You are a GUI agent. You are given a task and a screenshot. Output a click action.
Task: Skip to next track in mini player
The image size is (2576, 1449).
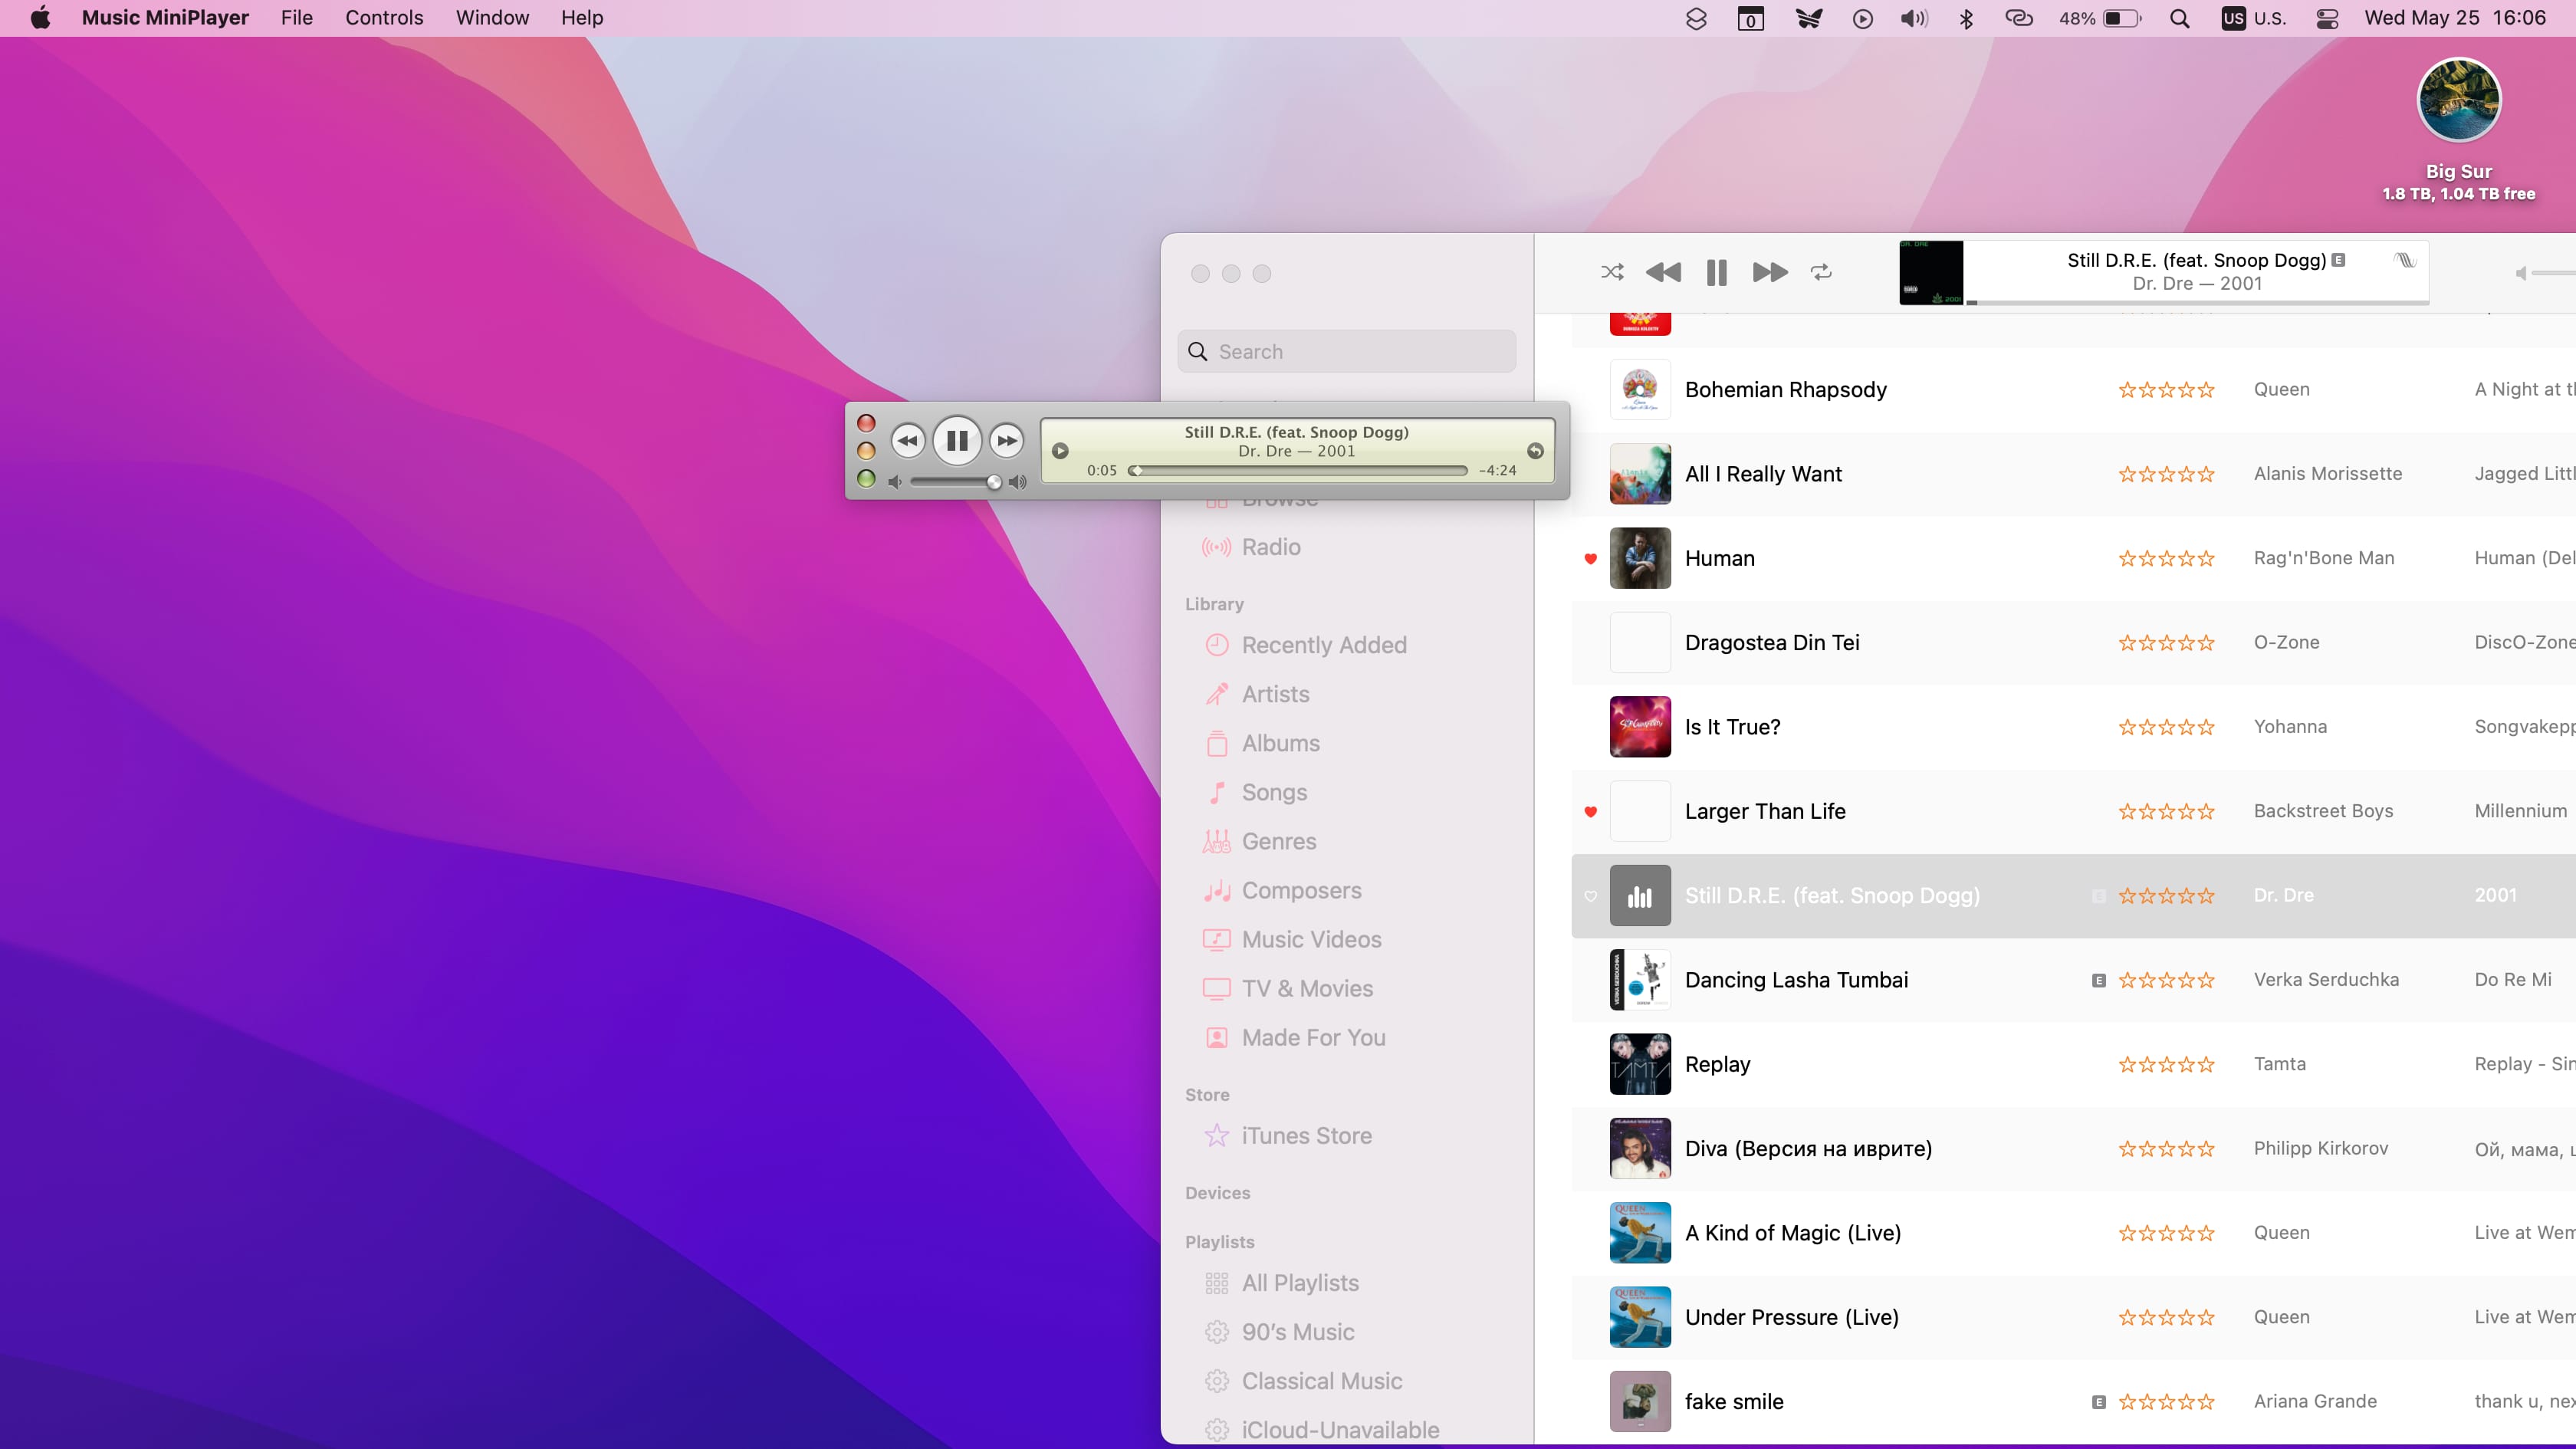[1007, 440]
